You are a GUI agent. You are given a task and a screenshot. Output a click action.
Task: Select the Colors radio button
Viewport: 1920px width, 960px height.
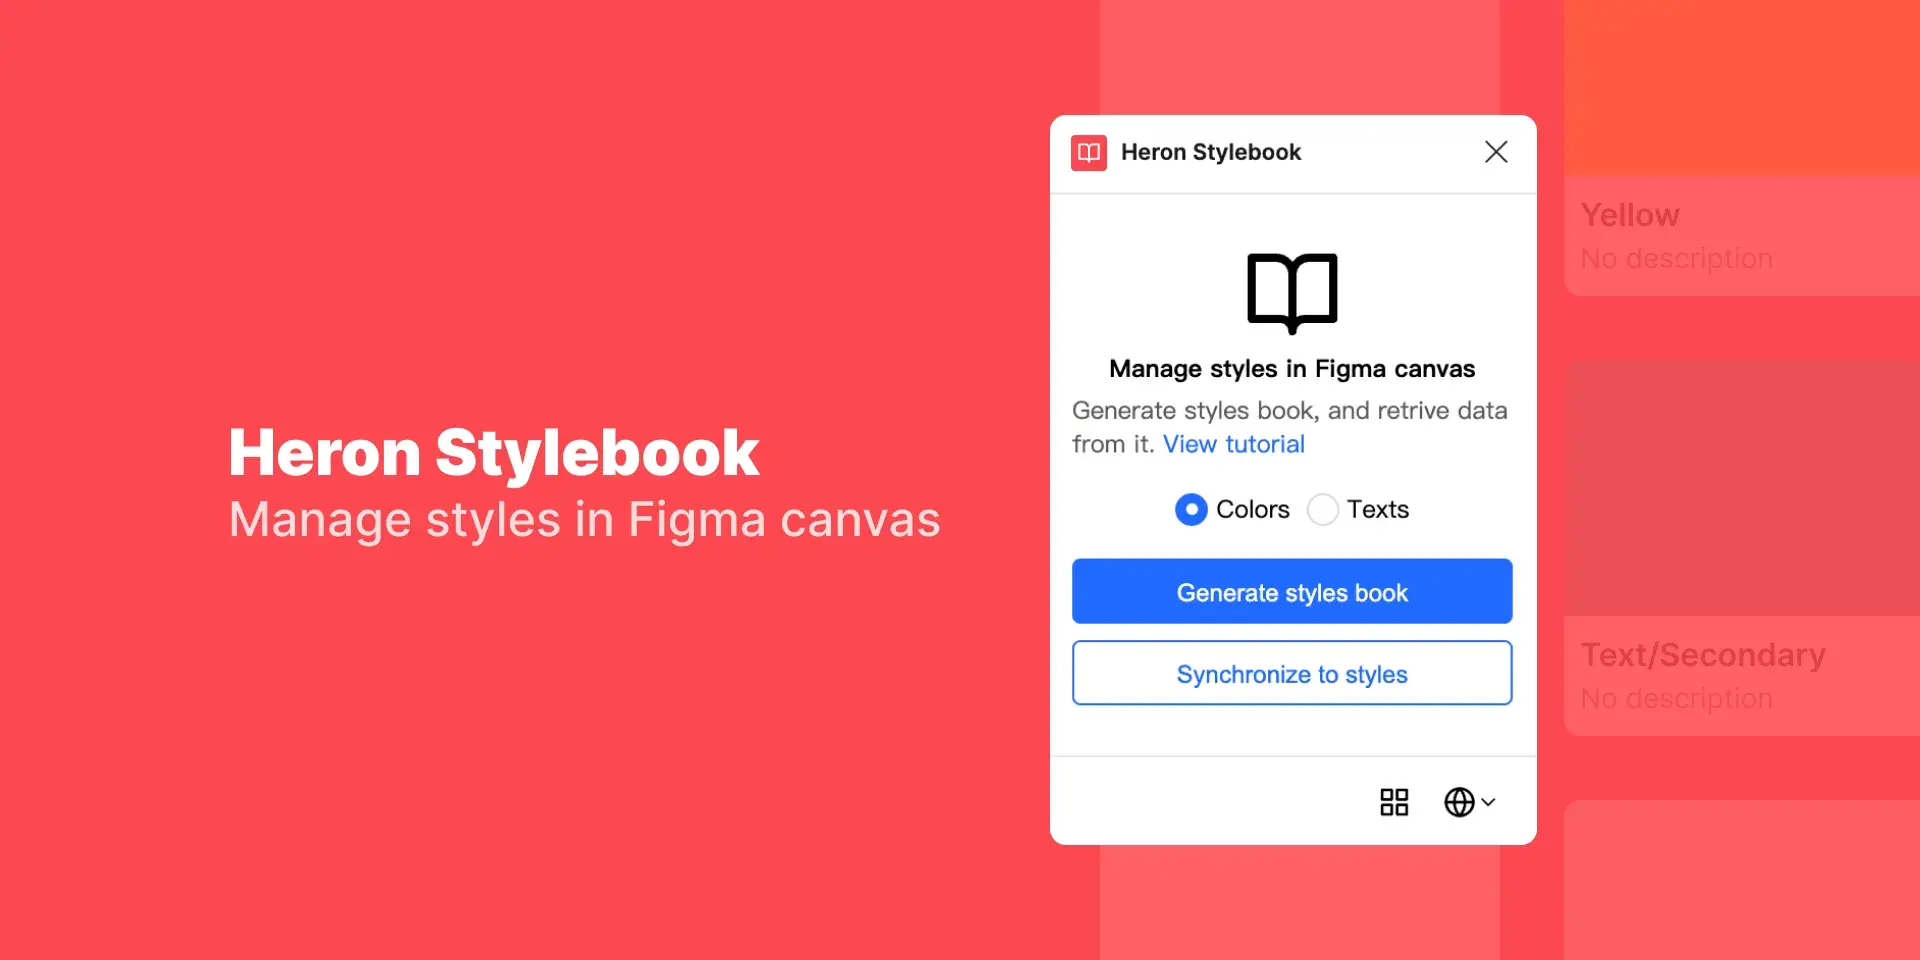(1191, 510)
